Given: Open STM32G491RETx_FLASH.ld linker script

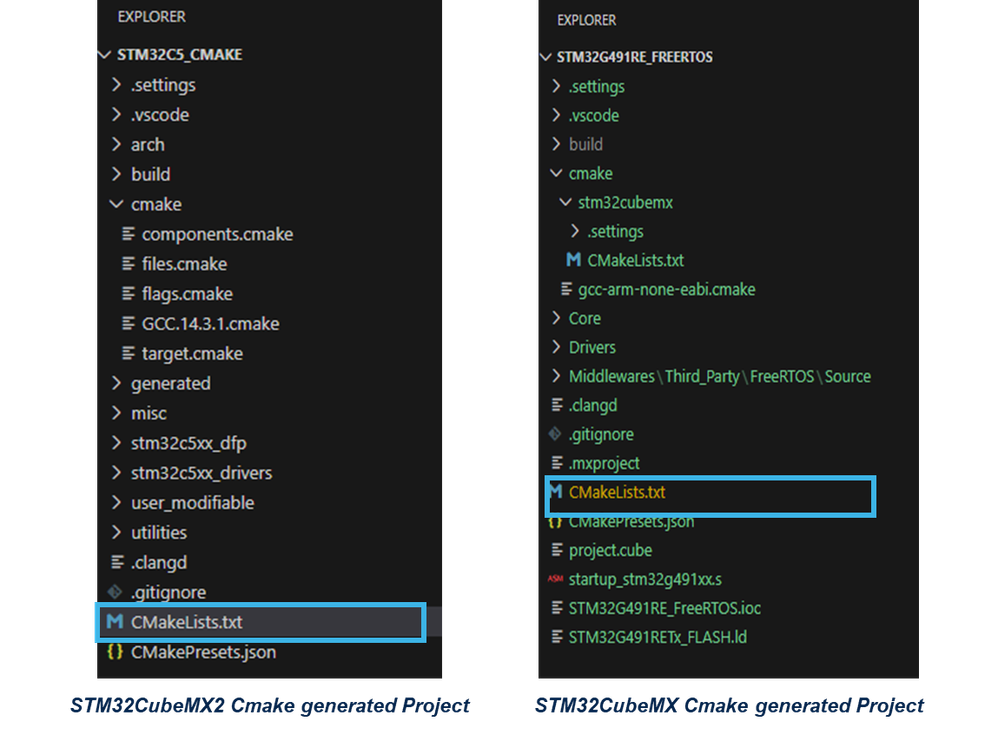Looking at the screenshot, I should 657,637.
